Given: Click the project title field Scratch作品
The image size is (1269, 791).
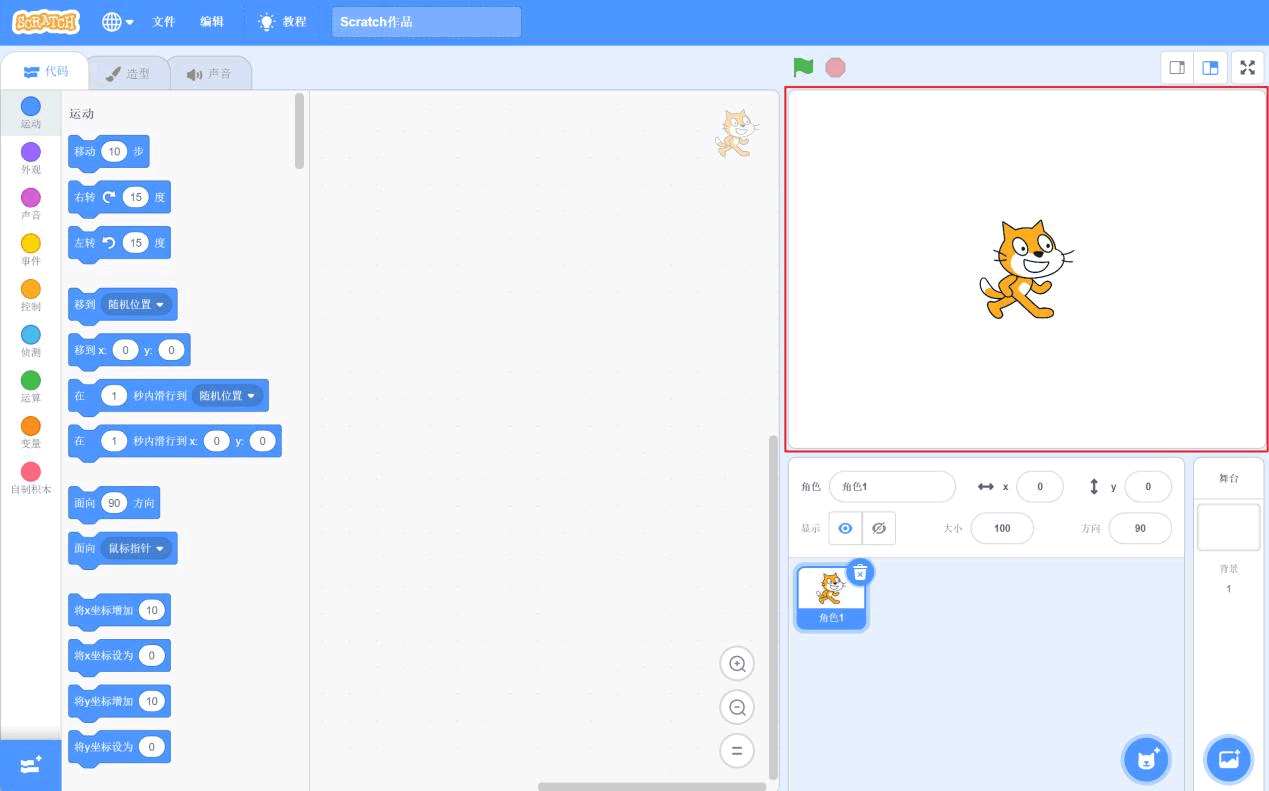Looking at the screenshot, I should (426, 22).
